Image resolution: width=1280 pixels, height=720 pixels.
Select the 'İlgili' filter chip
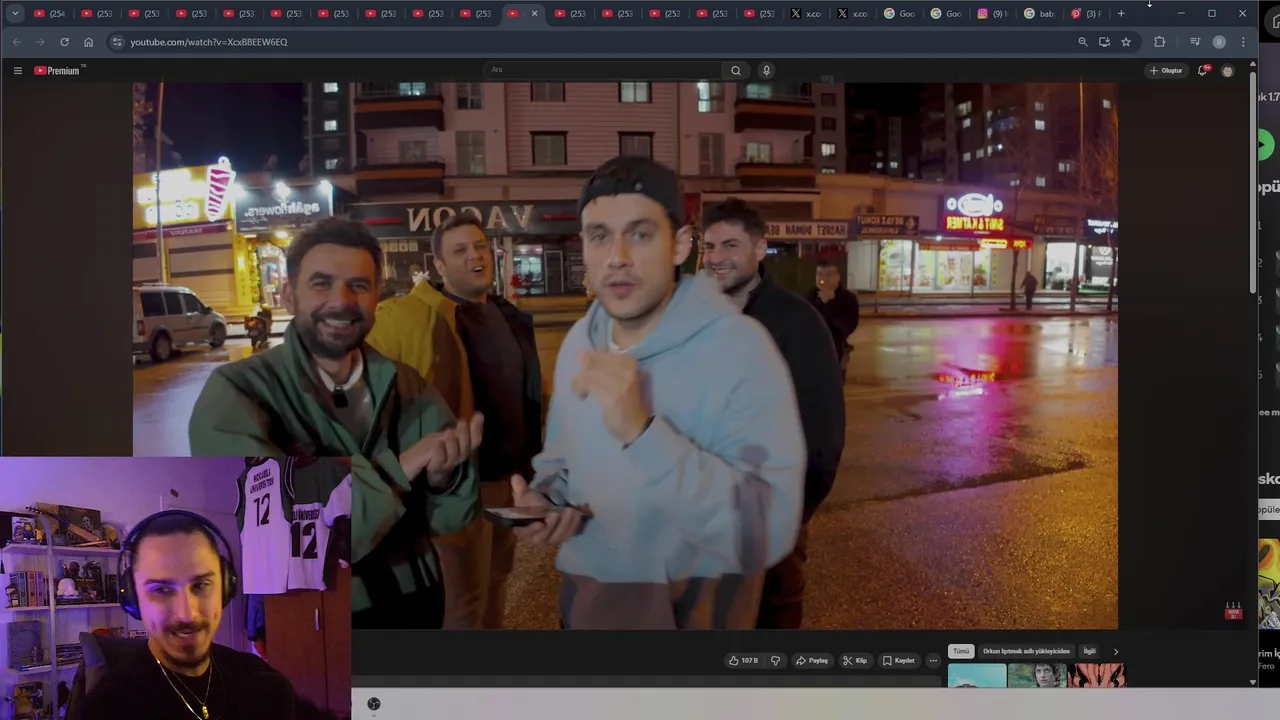pos(1089,651)
